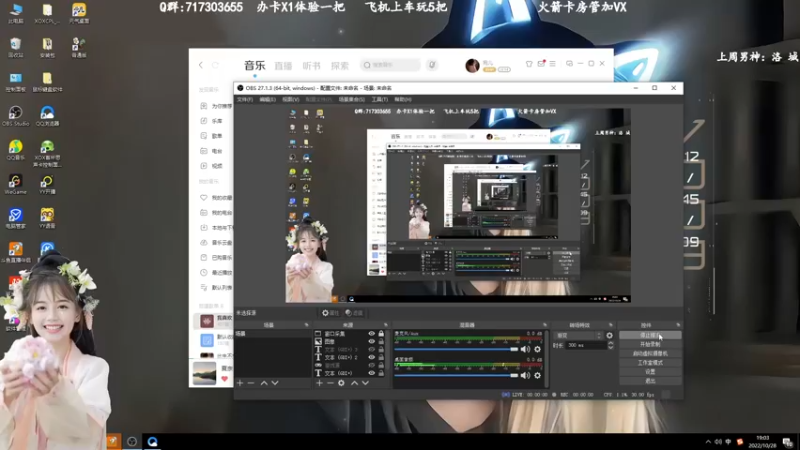Image resolution: width=800 pixels, height=450 pixels.
Task: Remove the selected scene with the minus icon
Action: click(x=251, y=383)
